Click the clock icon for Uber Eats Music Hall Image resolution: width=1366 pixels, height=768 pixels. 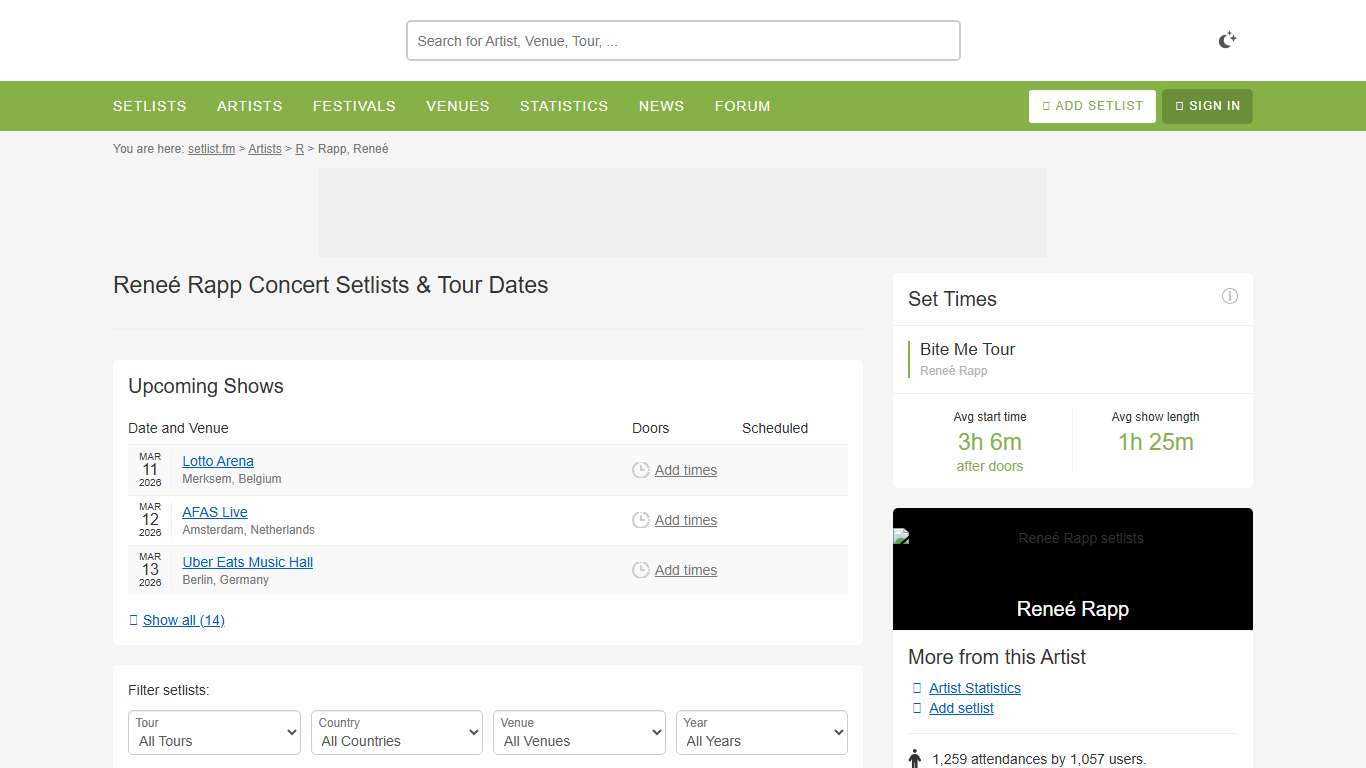pos(641,570)
